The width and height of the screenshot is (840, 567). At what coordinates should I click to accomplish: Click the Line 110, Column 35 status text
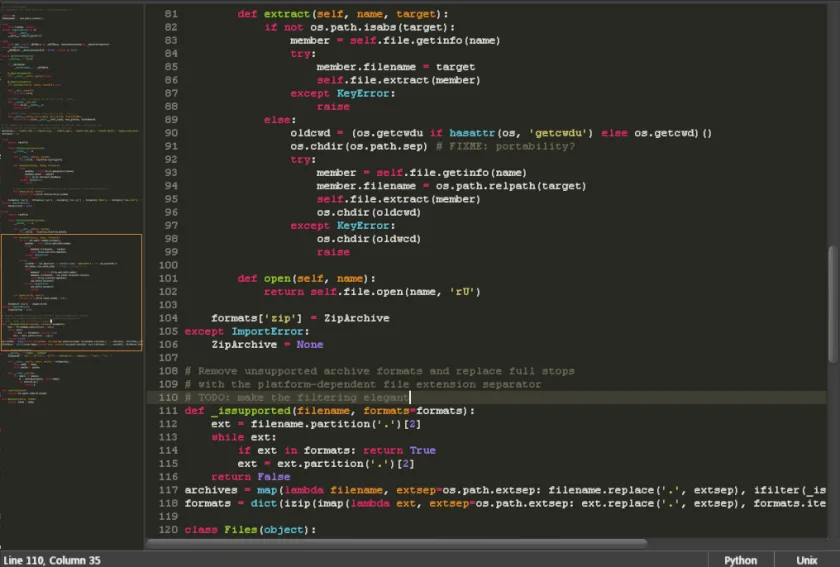point(52,560)
